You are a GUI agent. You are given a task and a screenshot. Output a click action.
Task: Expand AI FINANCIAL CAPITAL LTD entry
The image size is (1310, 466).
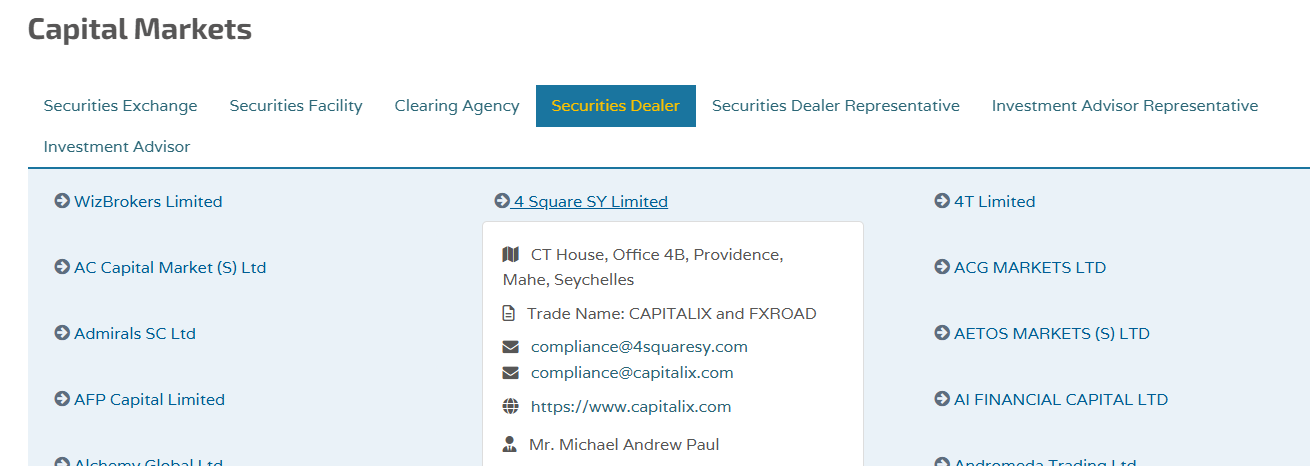click(x=1060, y=400)
